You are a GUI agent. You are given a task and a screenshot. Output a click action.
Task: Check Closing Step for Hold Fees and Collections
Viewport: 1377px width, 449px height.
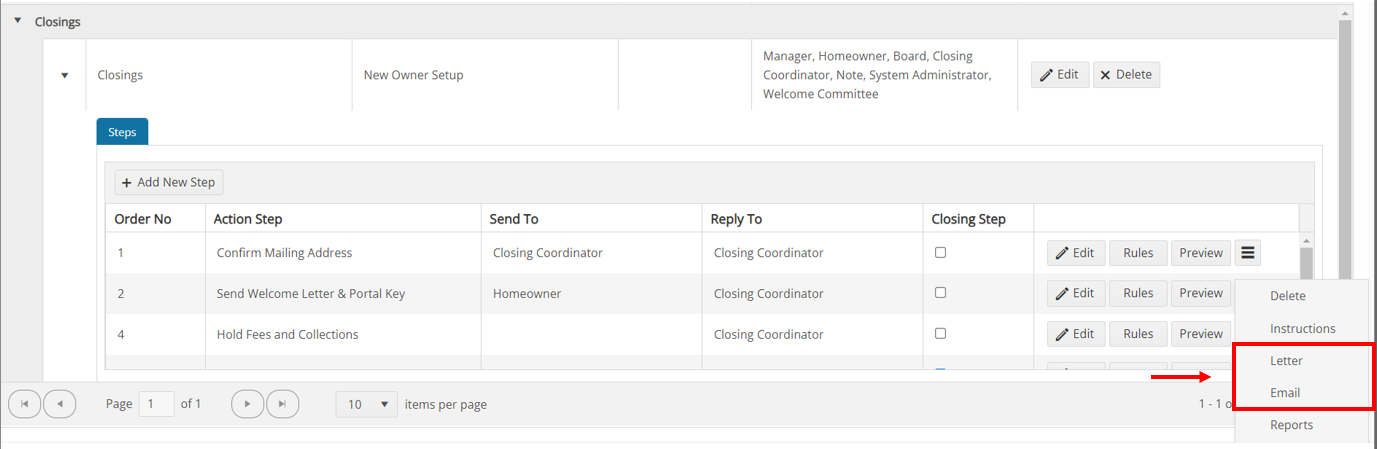point(940,333)
